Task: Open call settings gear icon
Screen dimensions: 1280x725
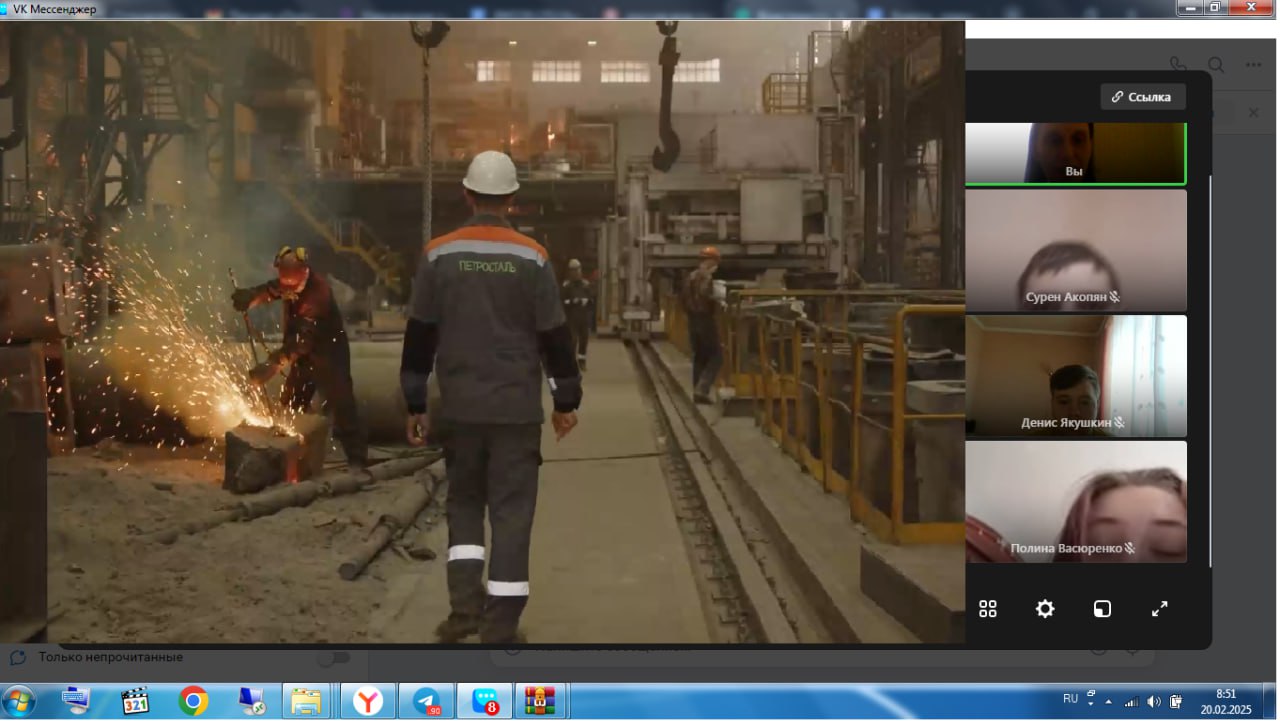Action: coord(1045,609)
